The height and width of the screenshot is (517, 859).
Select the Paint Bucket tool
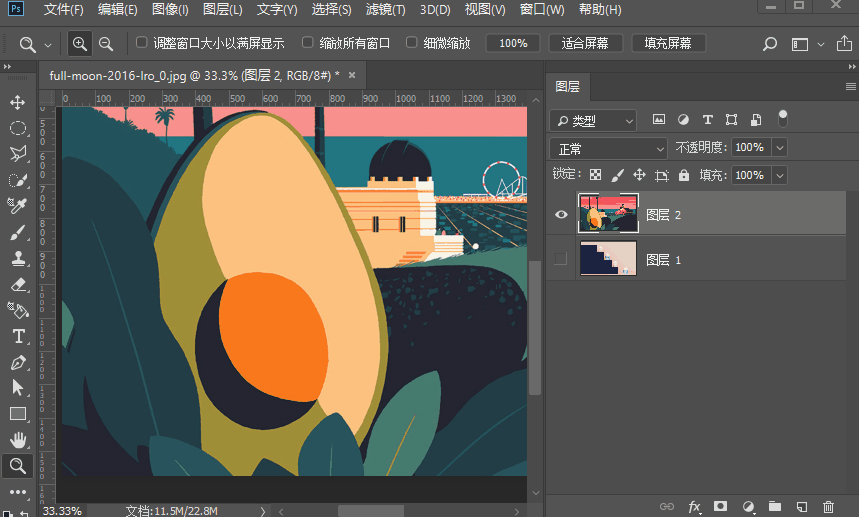click(x=18, y=311)
